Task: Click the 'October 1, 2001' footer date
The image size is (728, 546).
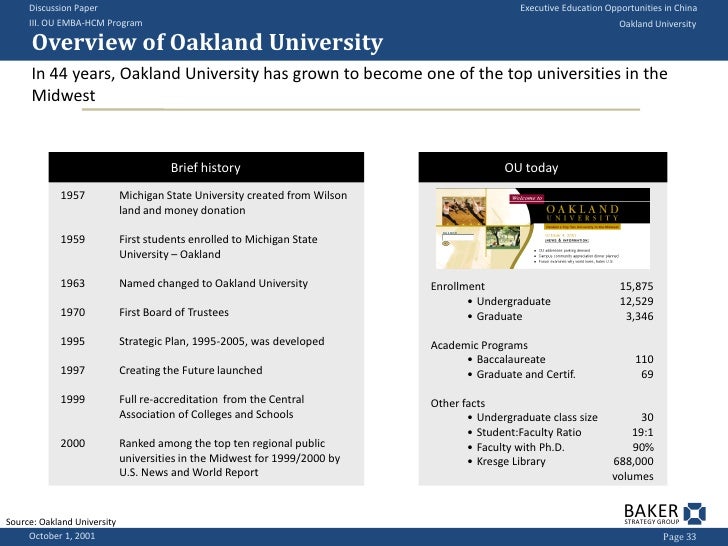Action: 62,536
